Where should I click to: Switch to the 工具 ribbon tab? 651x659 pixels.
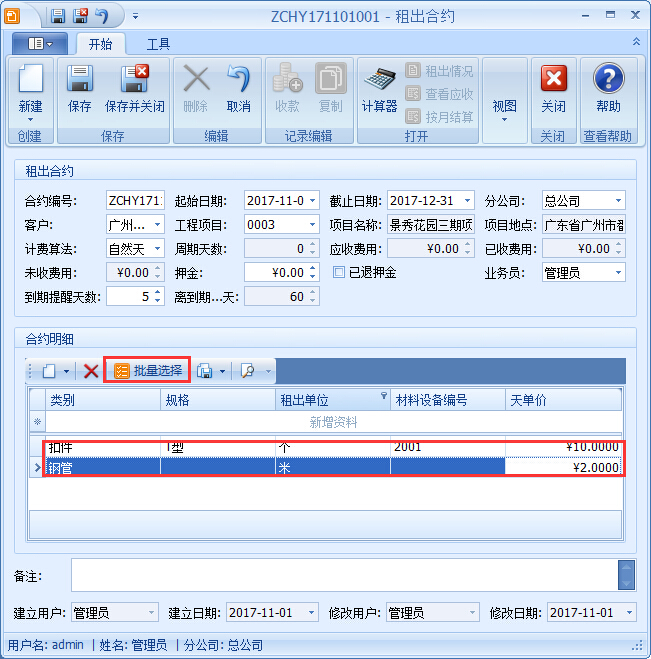pyautogui.click(x=158, y=44)
